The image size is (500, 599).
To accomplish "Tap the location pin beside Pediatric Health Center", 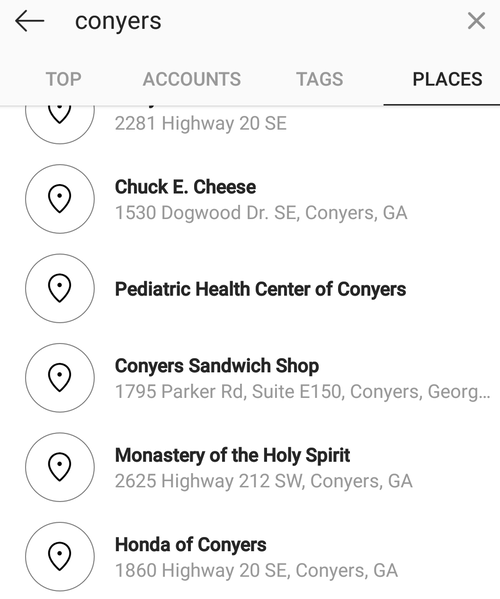I will click(x=60, y=288).
